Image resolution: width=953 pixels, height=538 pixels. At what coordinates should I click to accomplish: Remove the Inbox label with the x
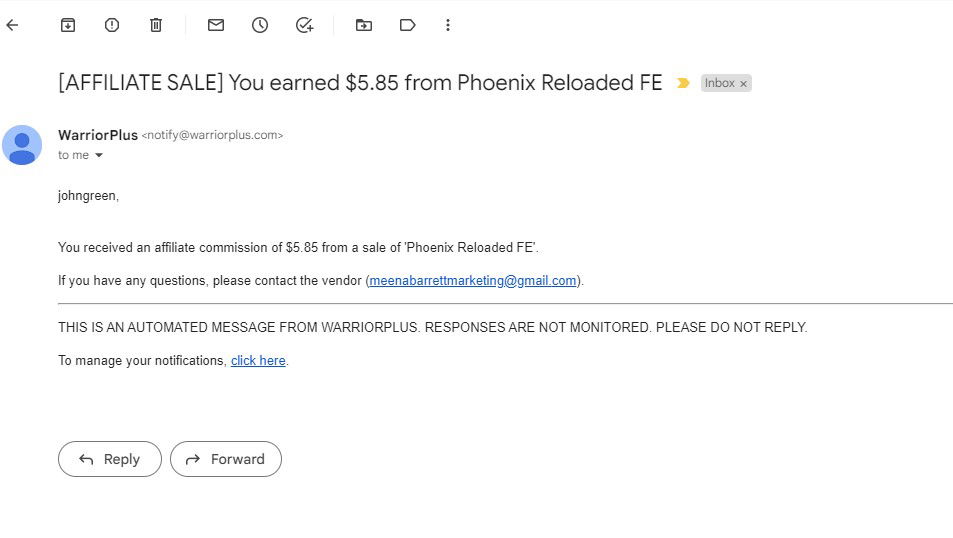coord(743,84)
